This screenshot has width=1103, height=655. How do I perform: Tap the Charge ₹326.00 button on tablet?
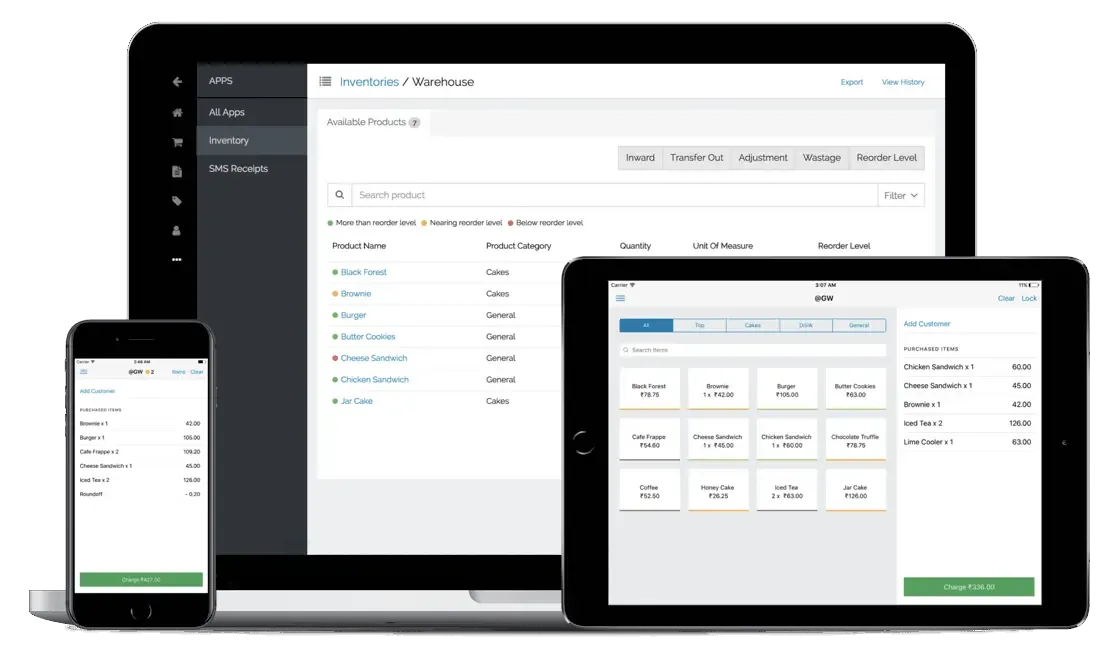pos(968,587)
